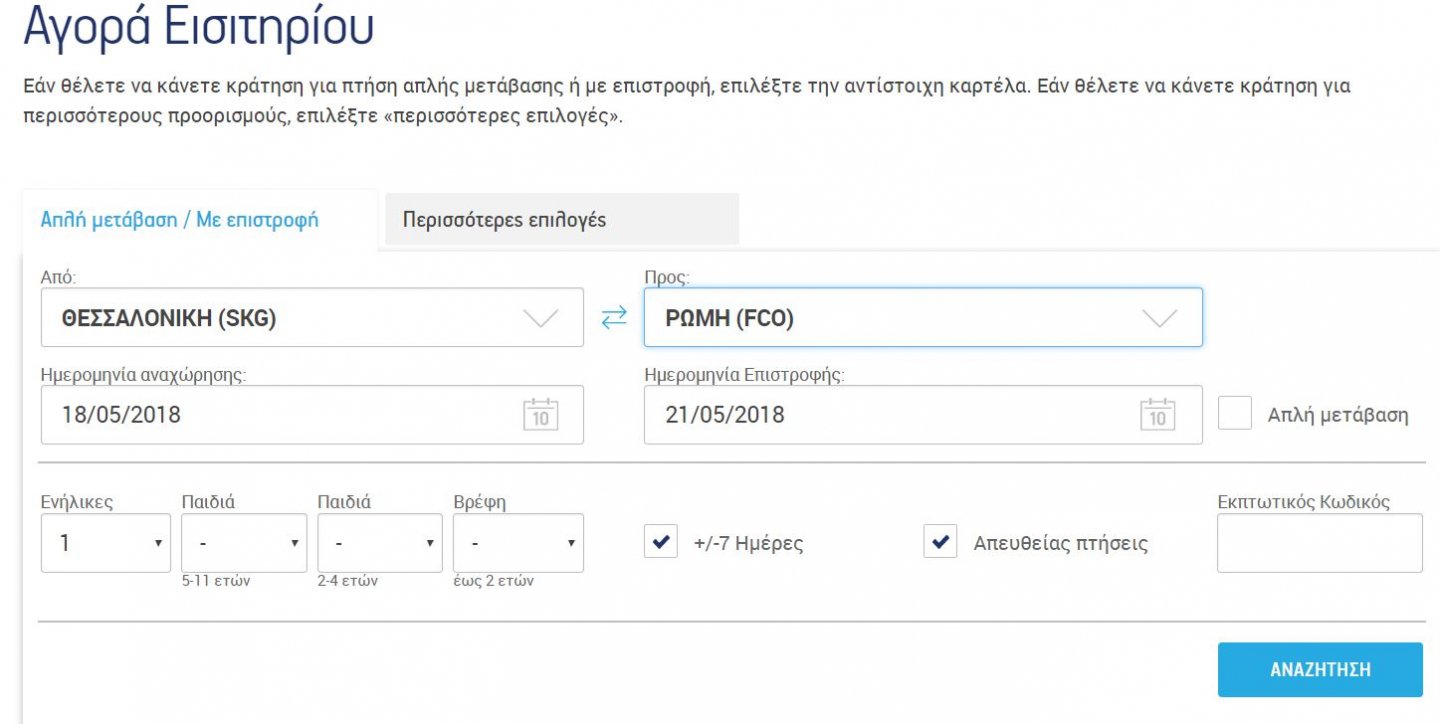The height and width of the screenshot is (724, 1440).
Task: Click the chevron in the ΡΩΜΗ (FCO) field
Action: 1159,319
